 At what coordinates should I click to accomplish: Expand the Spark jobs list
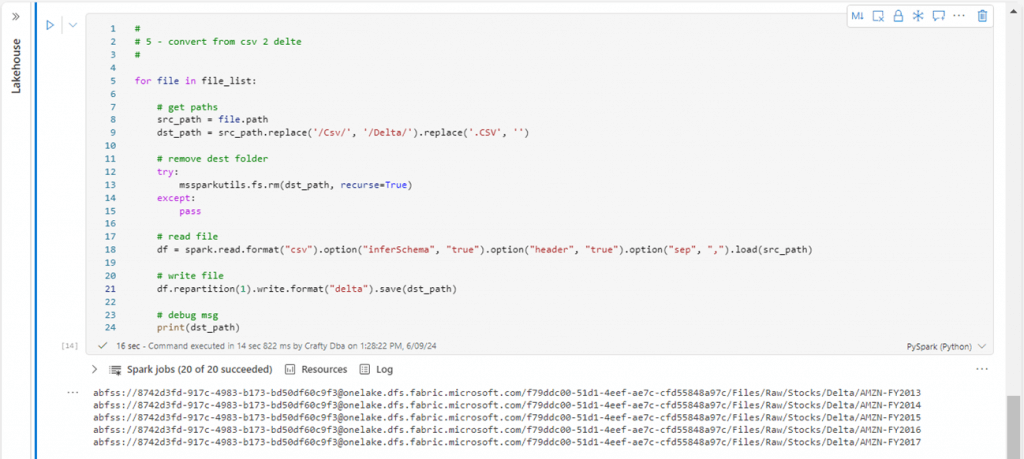94,370
